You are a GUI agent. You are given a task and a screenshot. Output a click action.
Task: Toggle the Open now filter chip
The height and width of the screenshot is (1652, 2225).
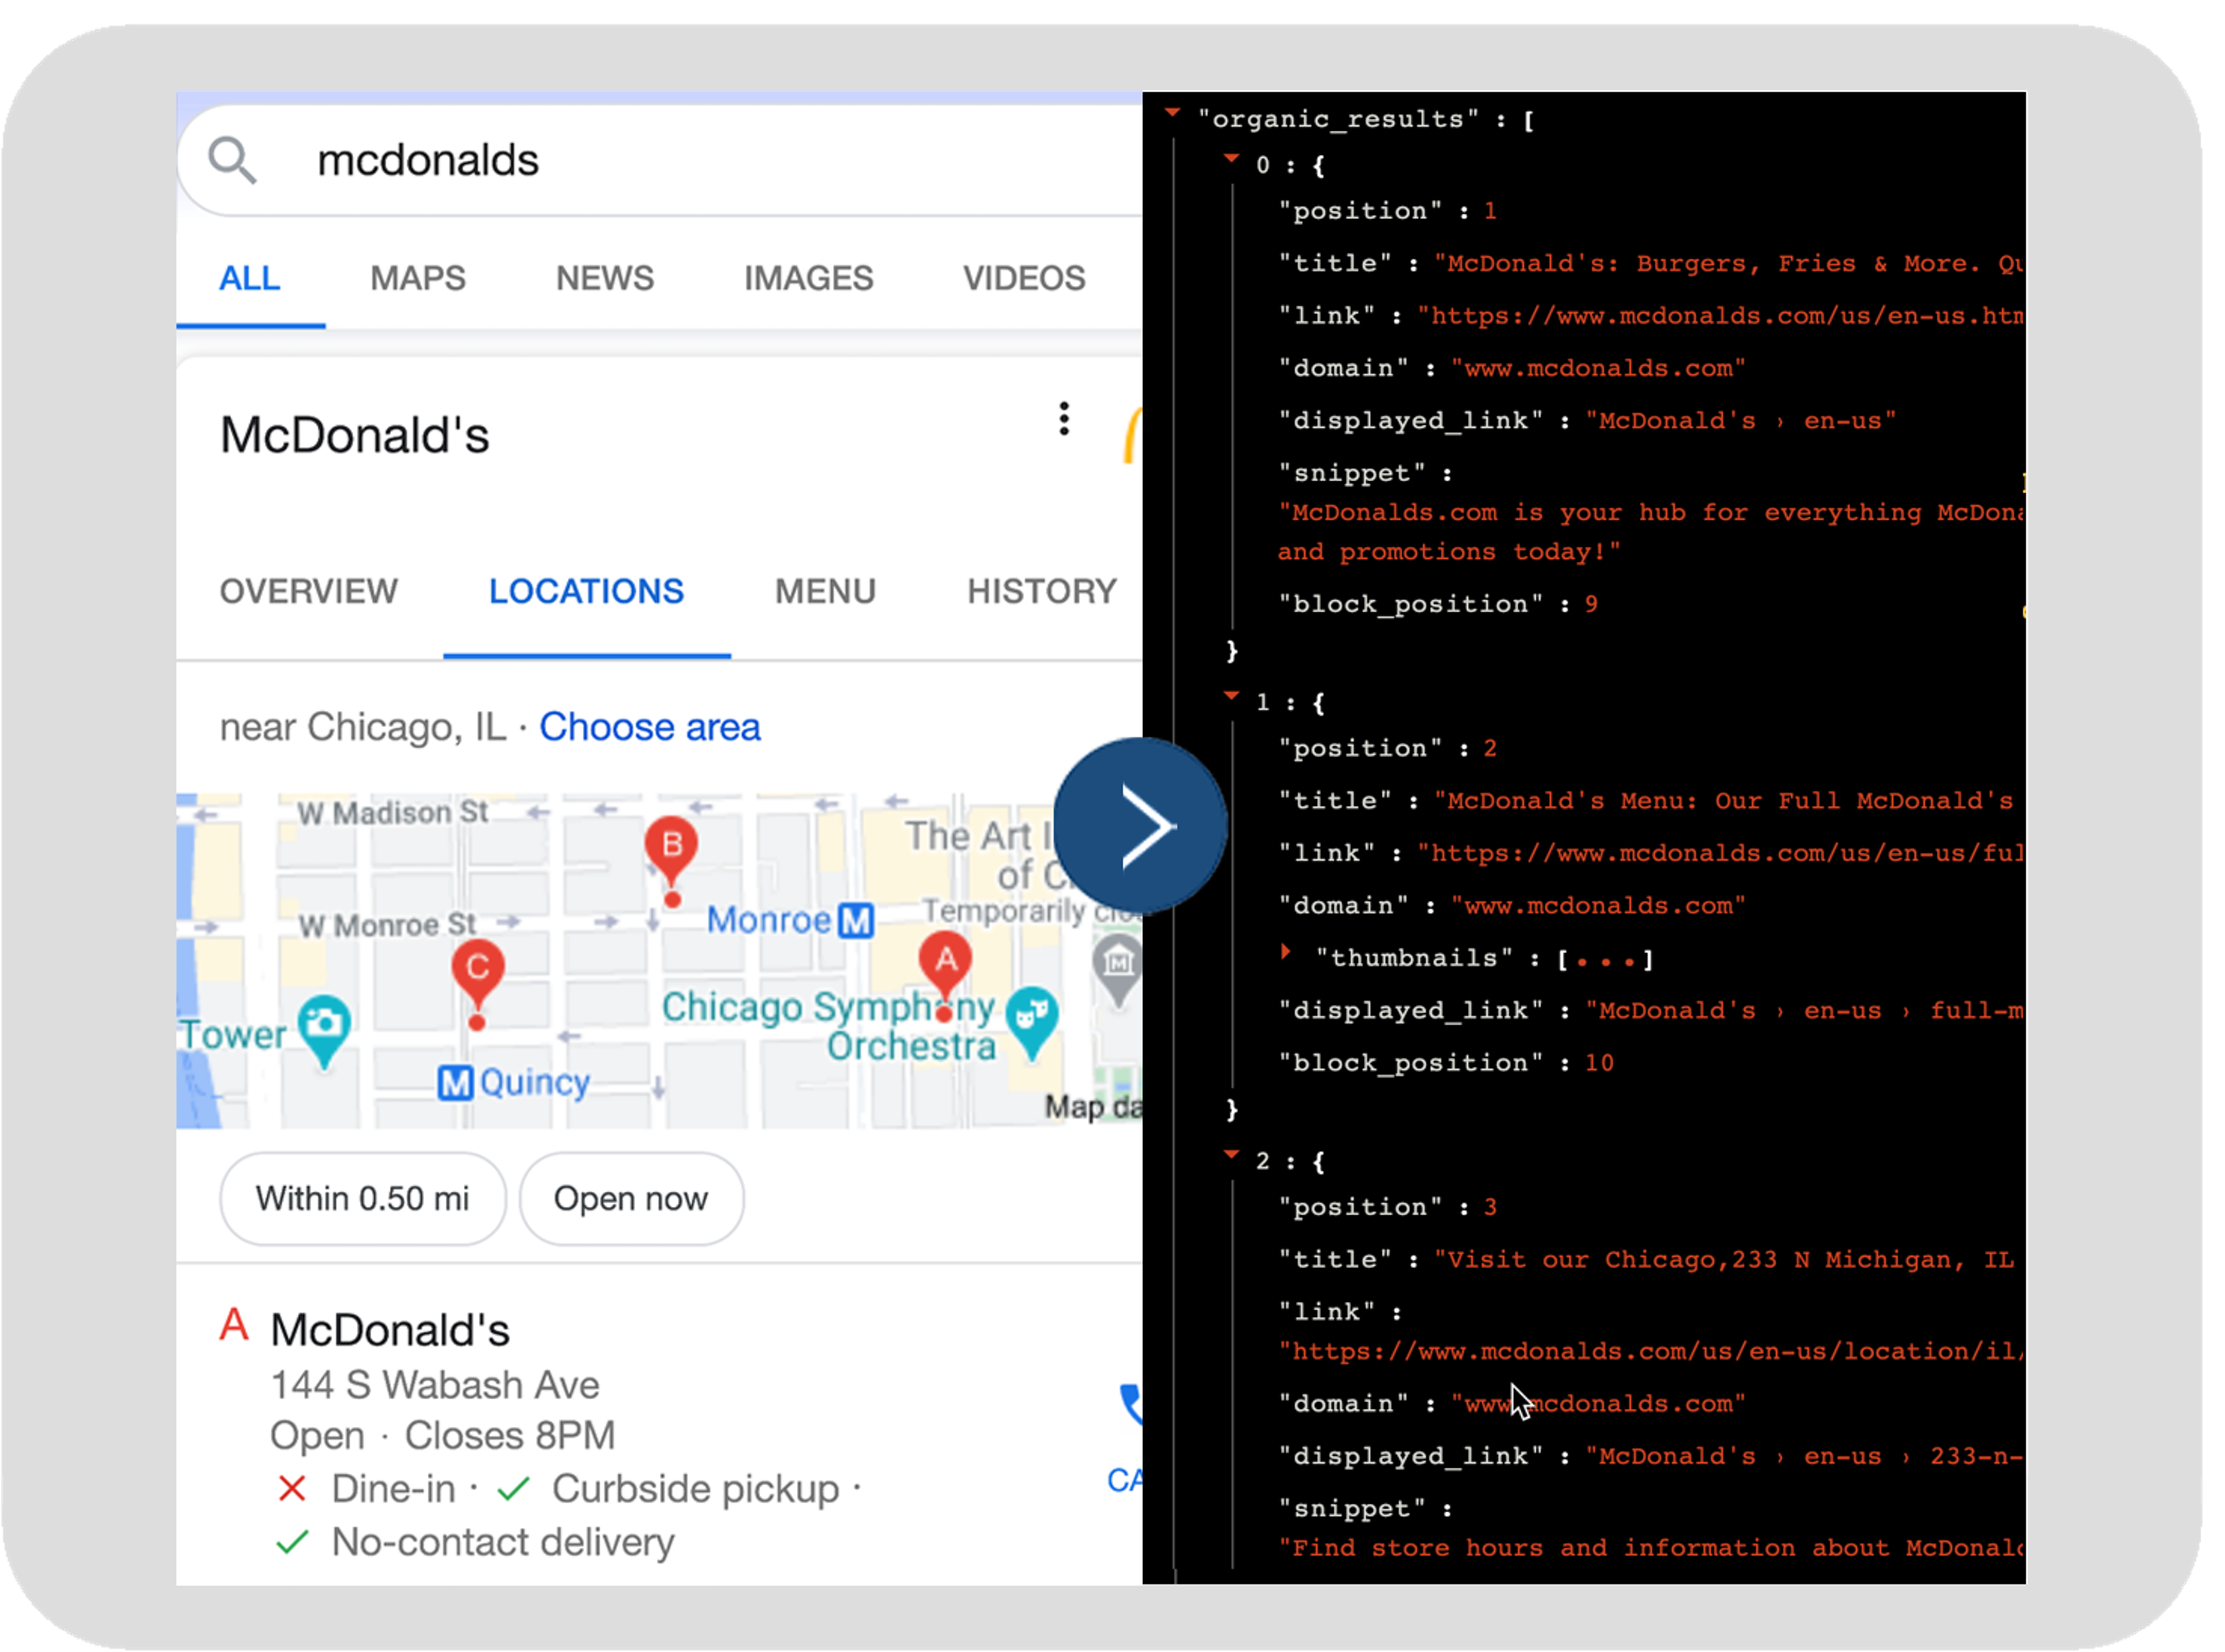[631, 1198]
